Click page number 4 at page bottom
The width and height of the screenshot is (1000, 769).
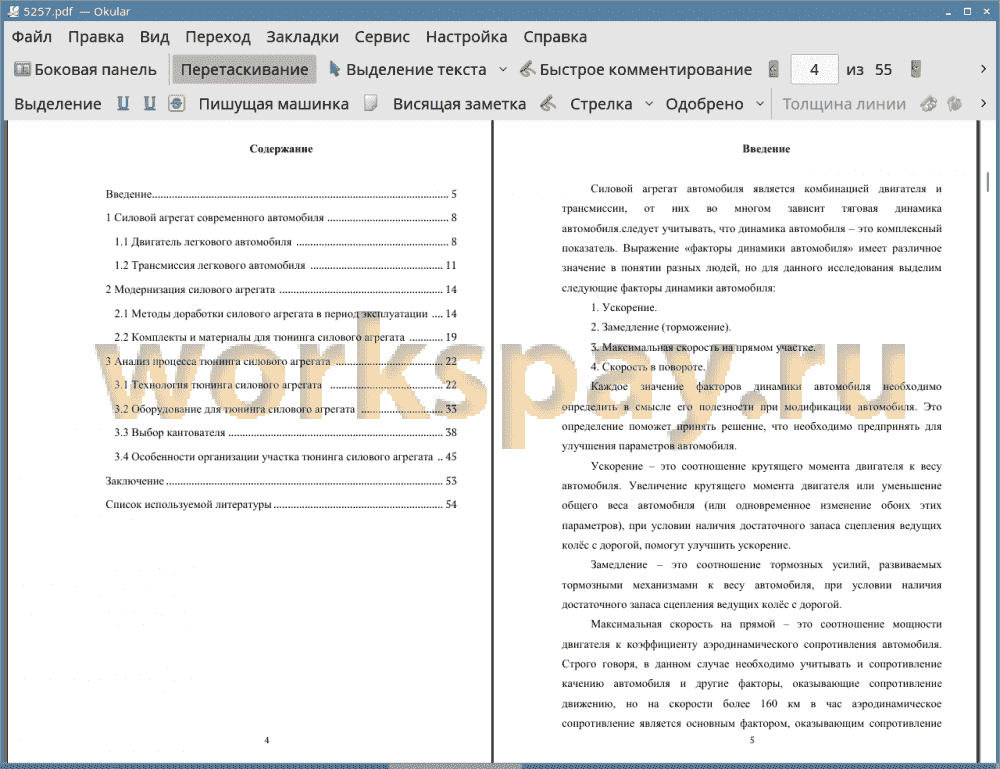tap(267, 740)
